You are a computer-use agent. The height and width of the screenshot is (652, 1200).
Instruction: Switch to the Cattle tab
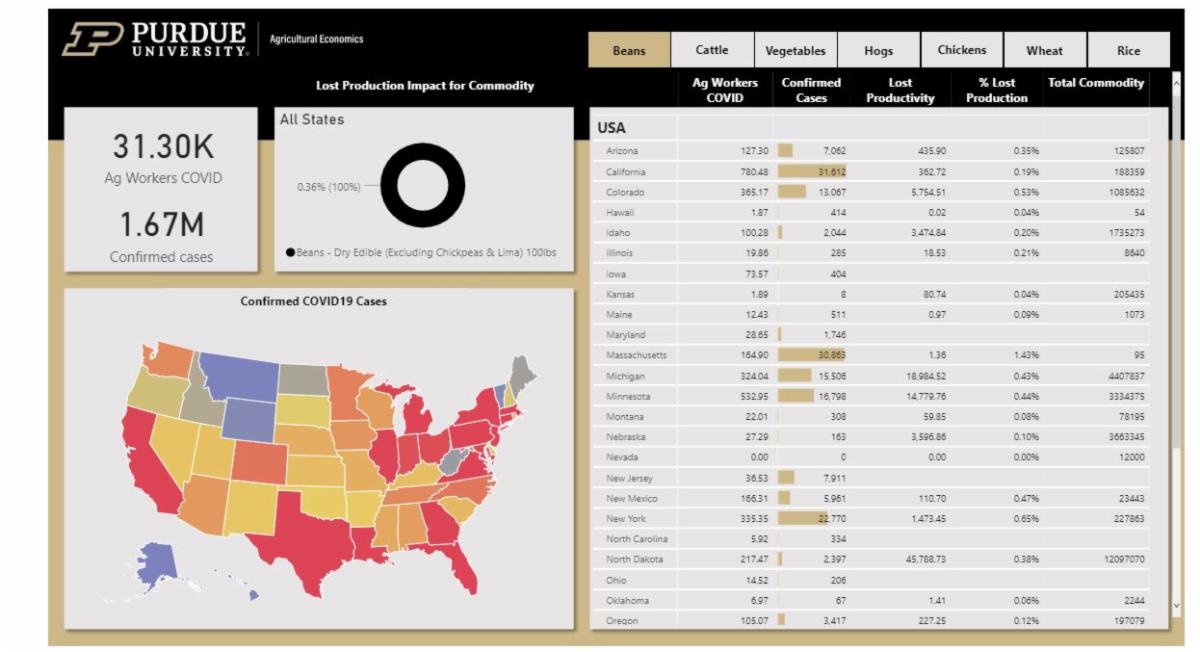point(712,50)
